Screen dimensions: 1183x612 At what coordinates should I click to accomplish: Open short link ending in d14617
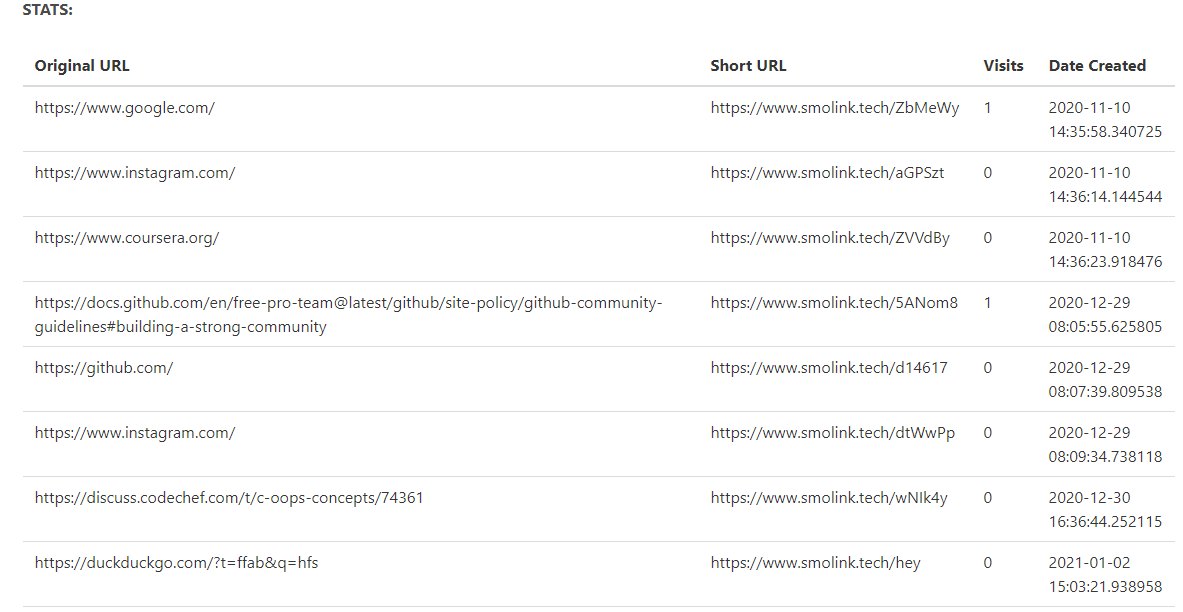tap(828, 368)
